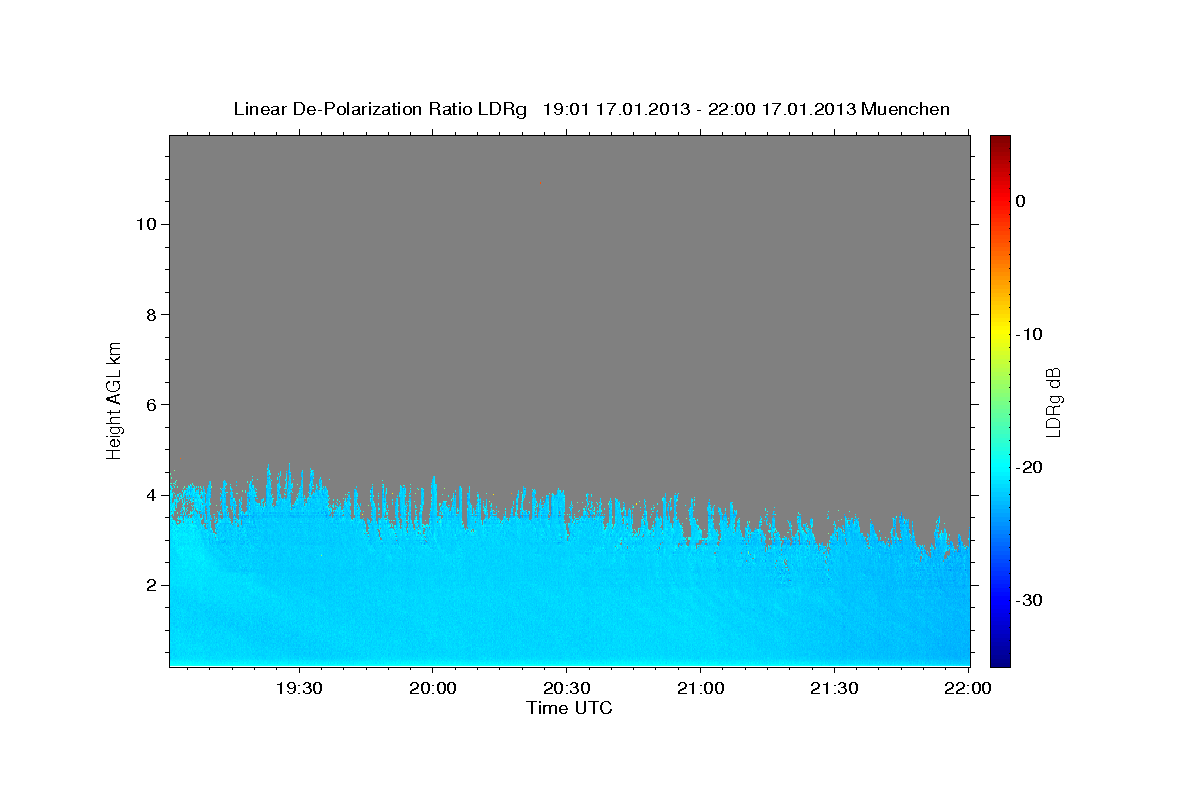Click the 21:30 time tick label
This screenshot has height=800, width=1200.
click(x=834, y=688)
